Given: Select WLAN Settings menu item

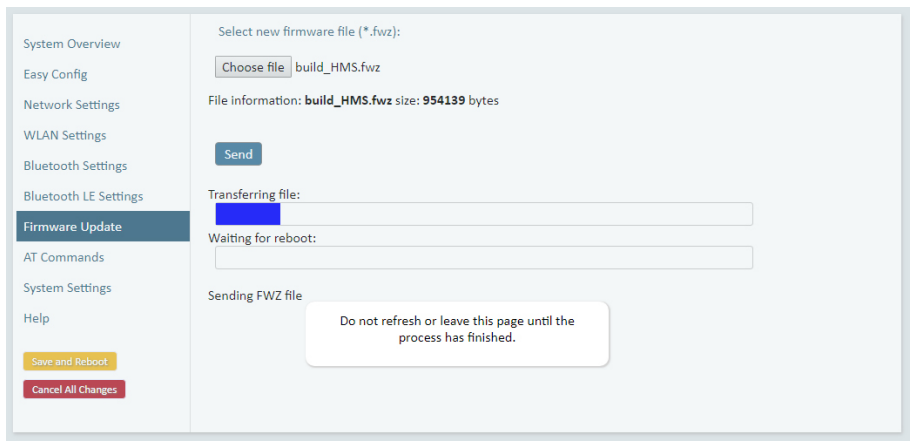Looking at the screenshot, I should pos(65,136).
